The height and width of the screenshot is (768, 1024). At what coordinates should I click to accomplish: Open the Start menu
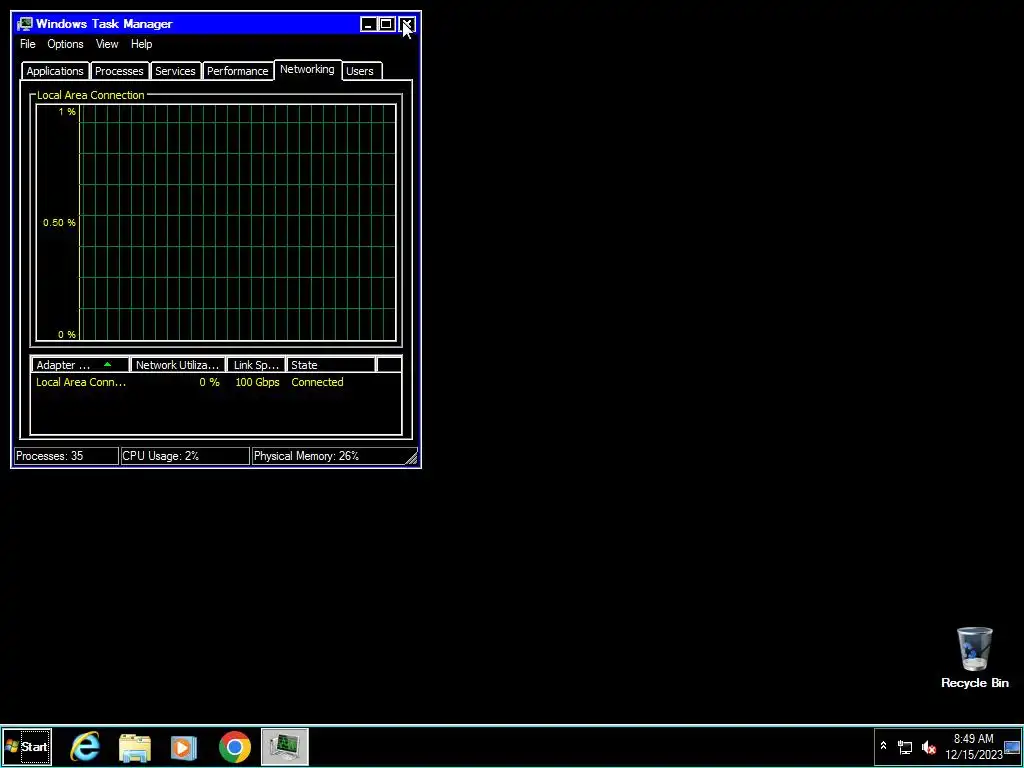pyautogui.click(x=27, y=746)
